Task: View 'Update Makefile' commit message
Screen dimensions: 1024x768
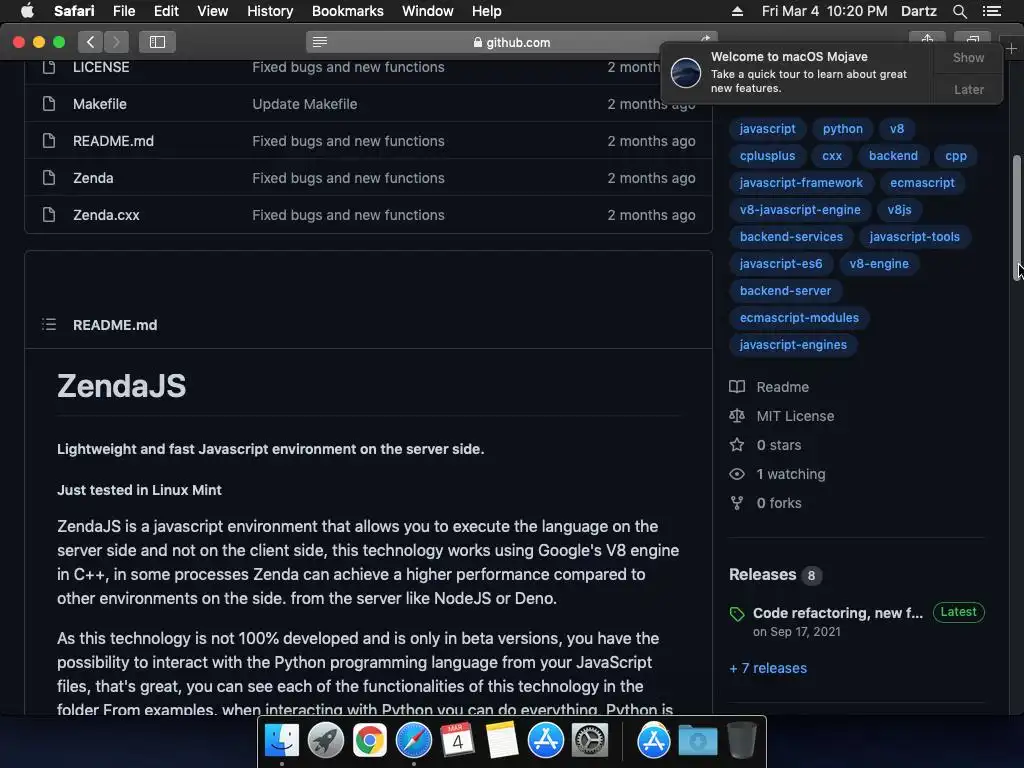Action: (x=305, y=104)
